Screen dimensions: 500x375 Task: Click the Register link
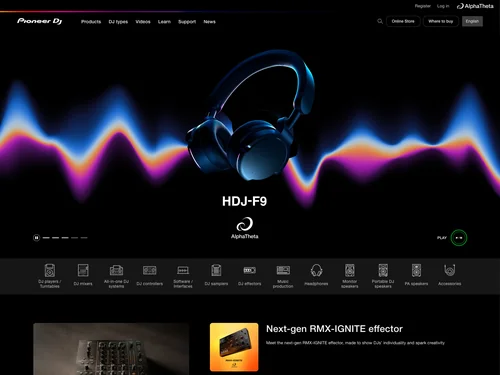coord(423,6)
